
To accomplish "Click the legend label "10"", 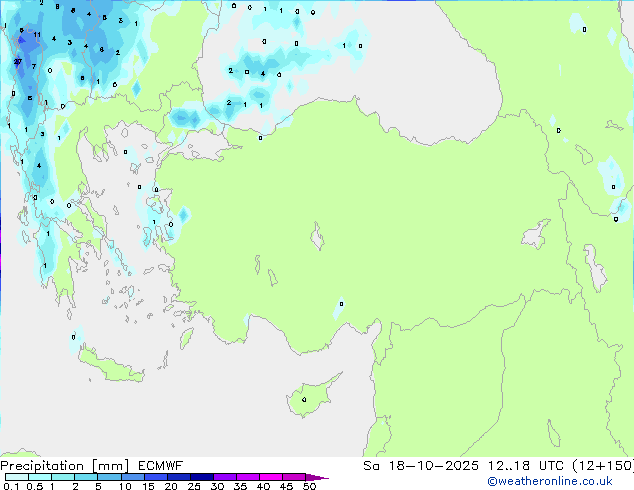I will tap(125, 486).
